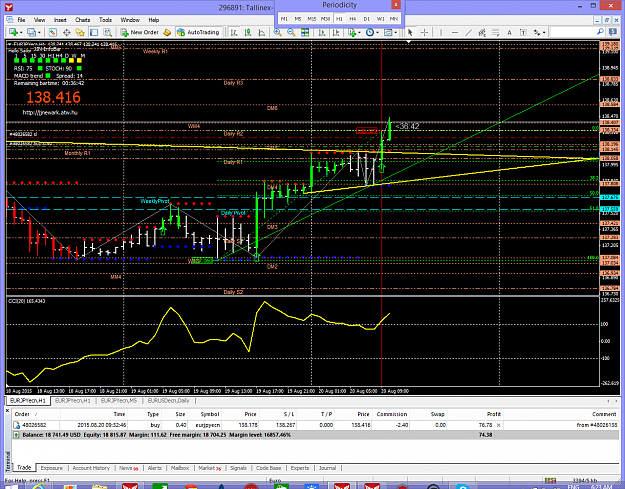
Task: Close order 48026582 via profit X
Action: click(498, 425)
